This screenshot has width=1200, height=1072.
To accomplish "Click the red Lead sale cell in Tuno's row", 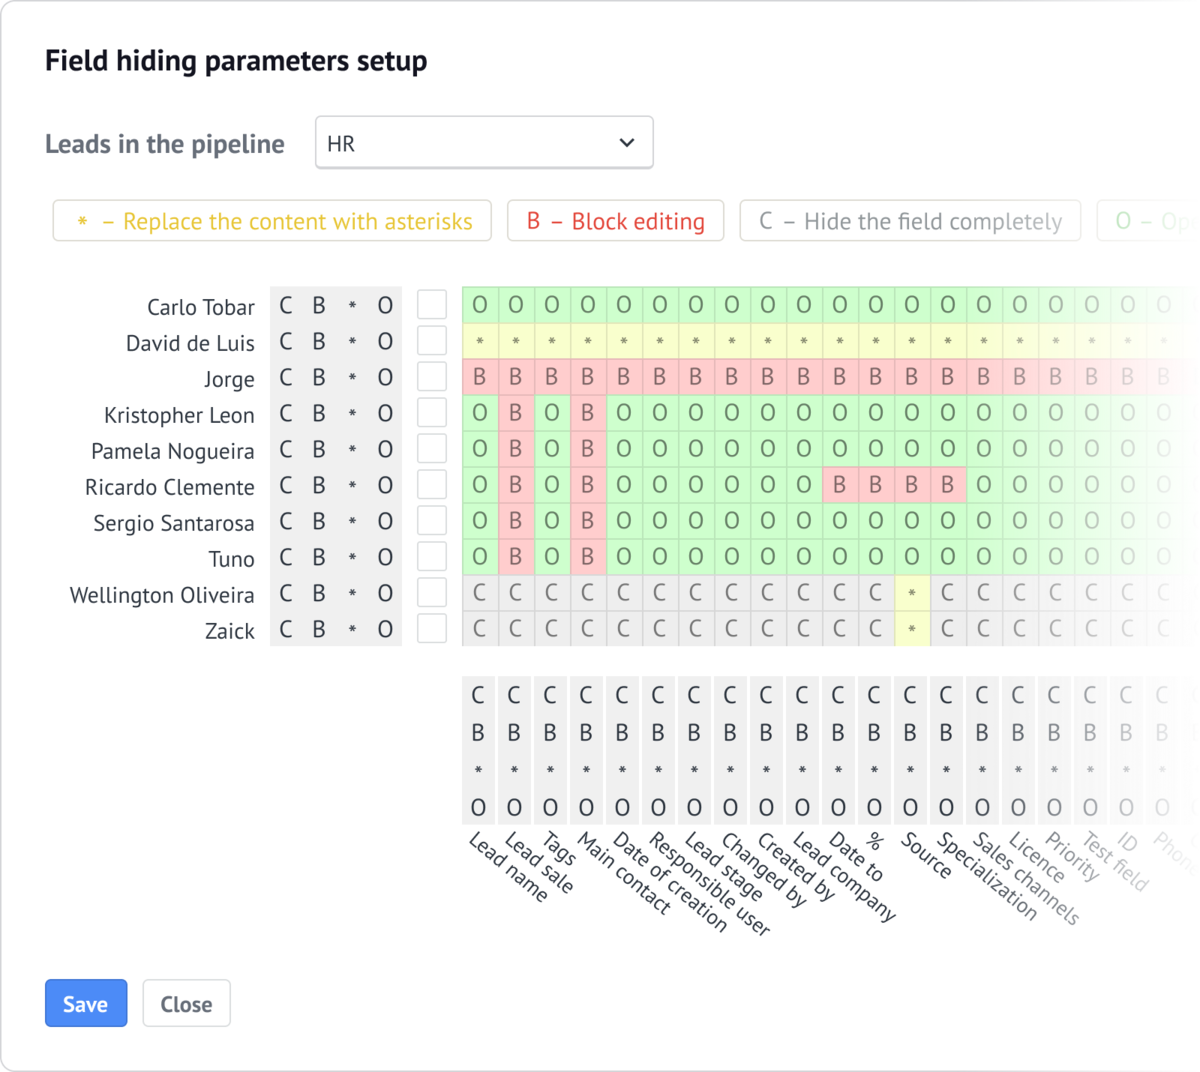I will coord(516,557).
